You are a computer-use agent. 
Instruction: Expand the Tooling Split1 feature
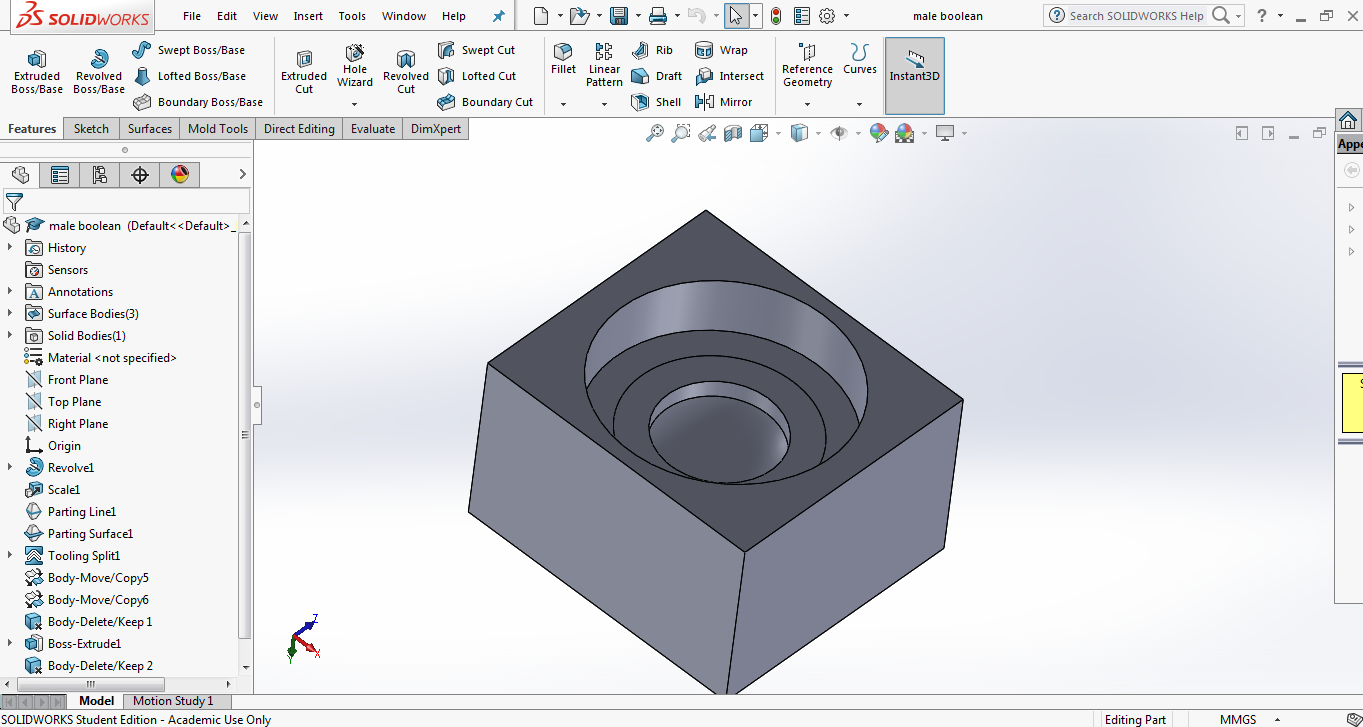[x=10, y=555]
